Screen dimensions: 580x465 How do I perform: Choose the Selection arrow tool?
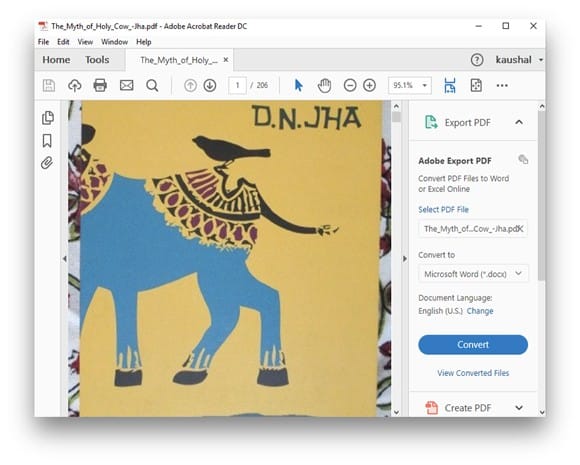pos(299,85)
